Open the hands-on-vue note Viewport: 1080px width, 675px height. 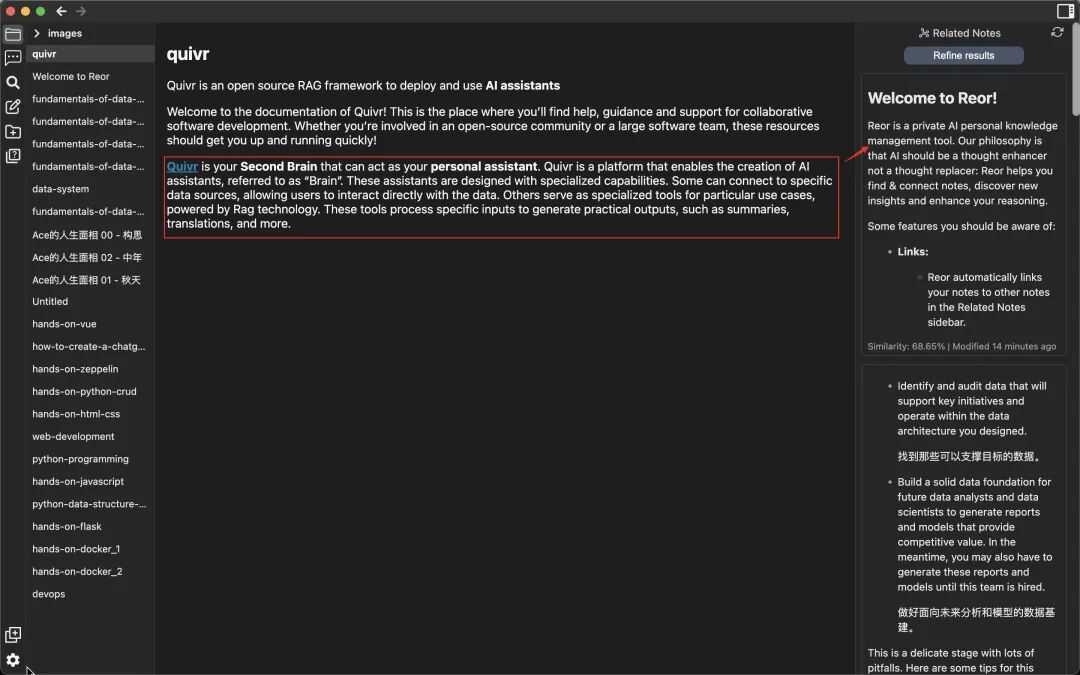(x=90, y=324)
